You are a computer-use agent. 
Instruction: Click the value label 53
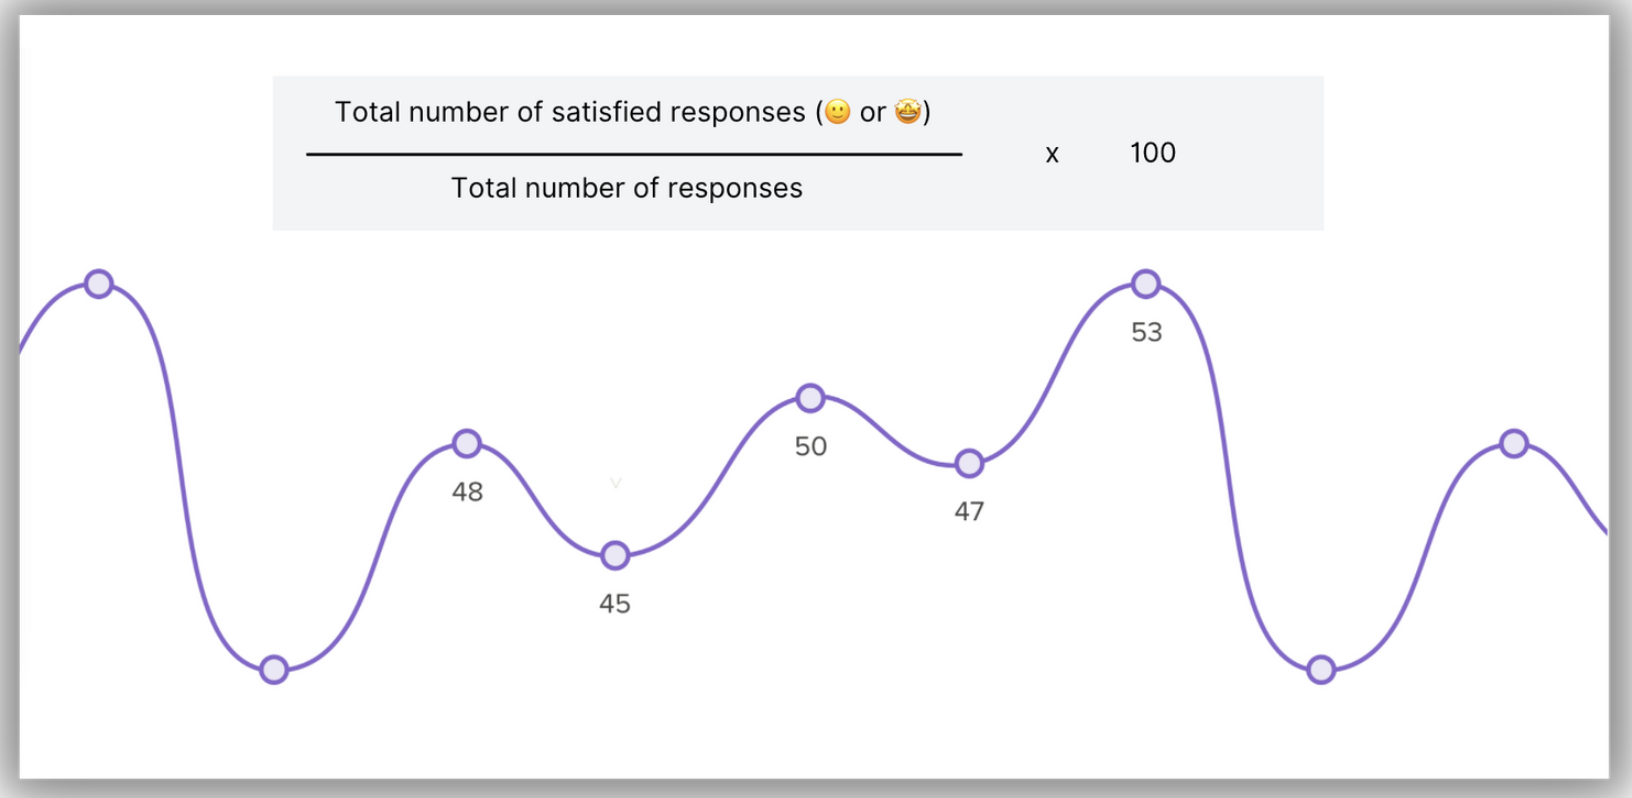tap(1147, 332)
